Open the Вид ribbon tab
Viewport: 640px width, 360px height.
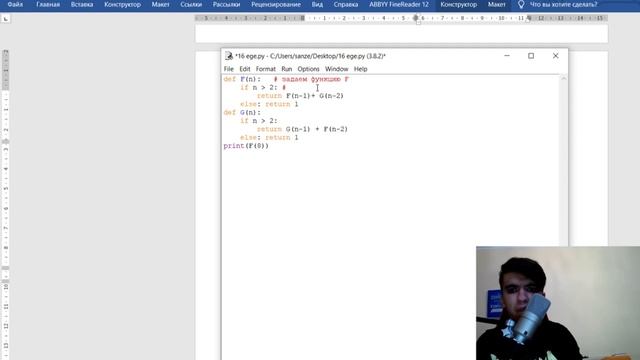(317, 4)
